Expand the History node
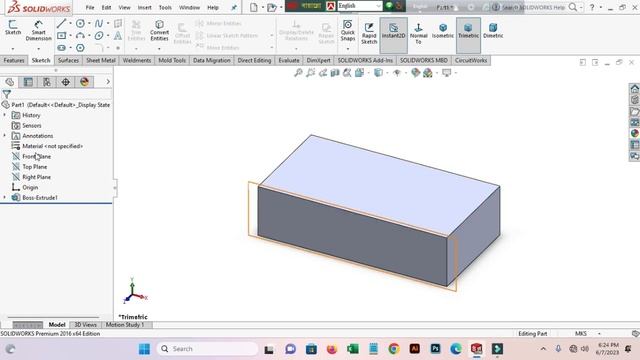640x360 pixels. point(4,115)
